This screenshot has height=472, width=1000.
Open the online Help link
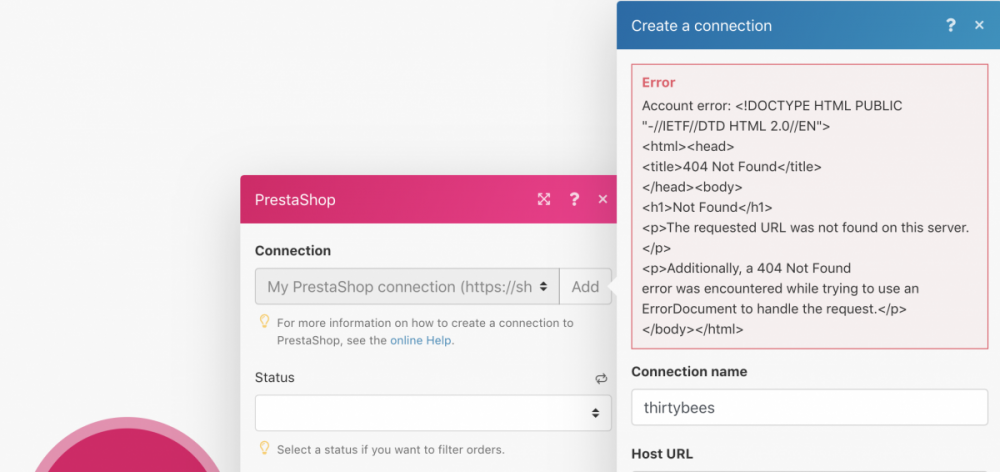422,341
